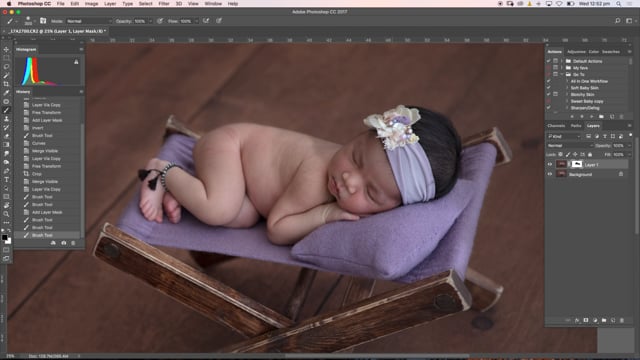Open the Opacity dropdown in options bar
The image size is (640, 360).
click(151, 21)
